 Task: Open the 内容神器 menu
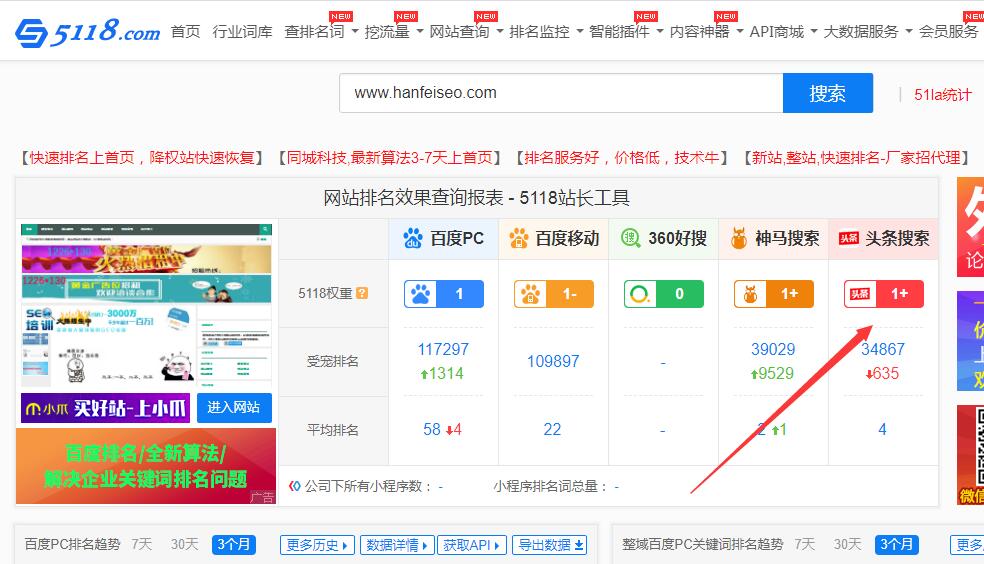[700, 31]
